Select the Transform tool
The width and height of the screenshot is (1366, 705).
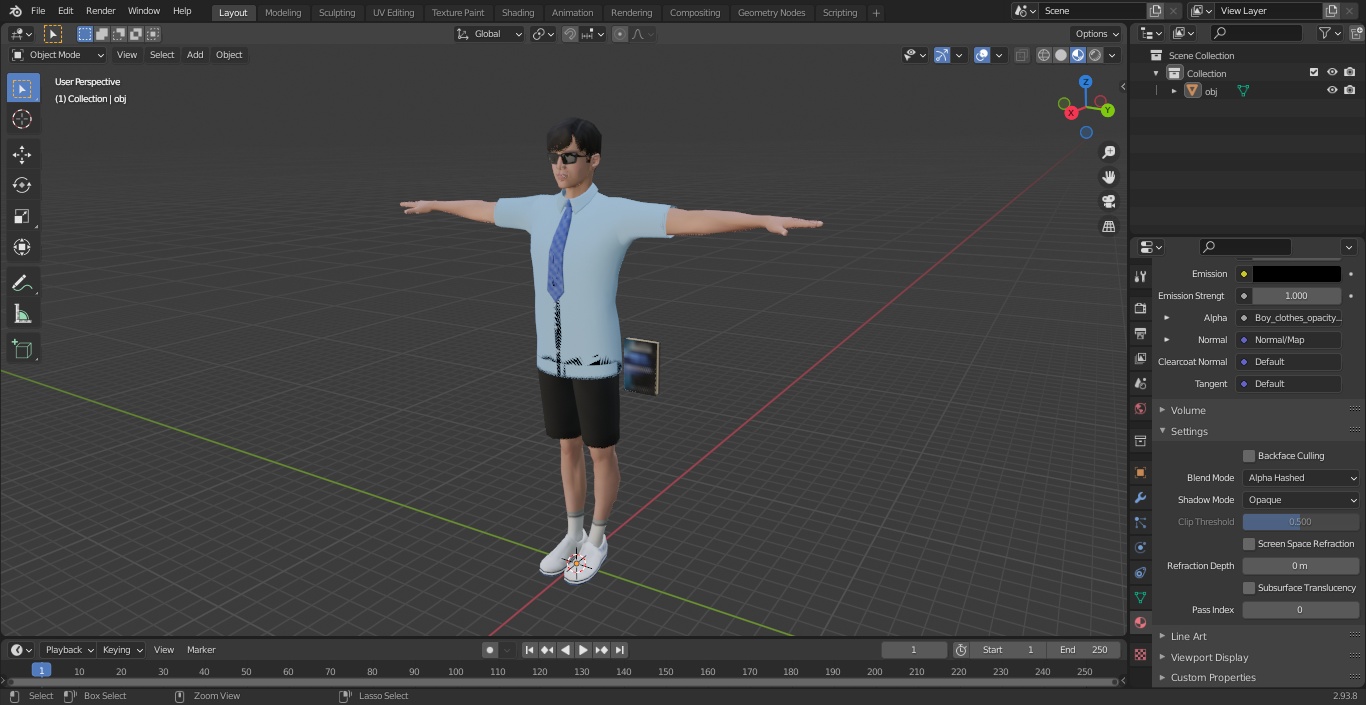coord(22,247)
